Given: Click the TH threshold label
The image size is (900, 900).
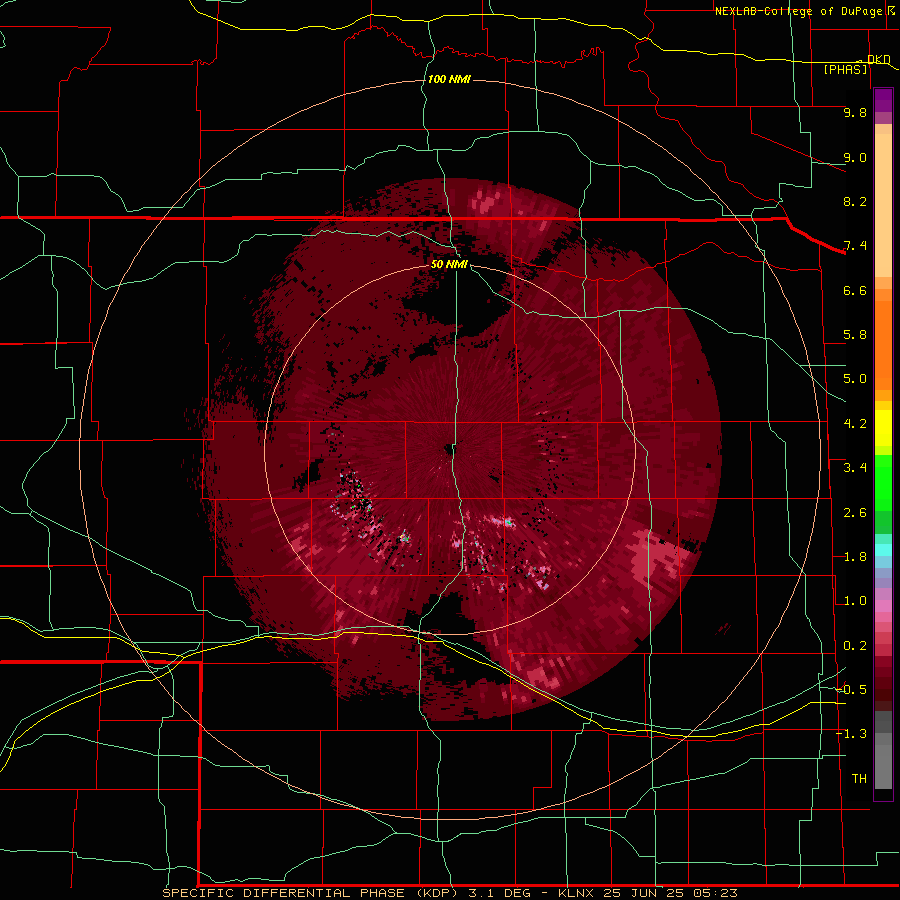Looking at the screenshot, I should [859, 779].
